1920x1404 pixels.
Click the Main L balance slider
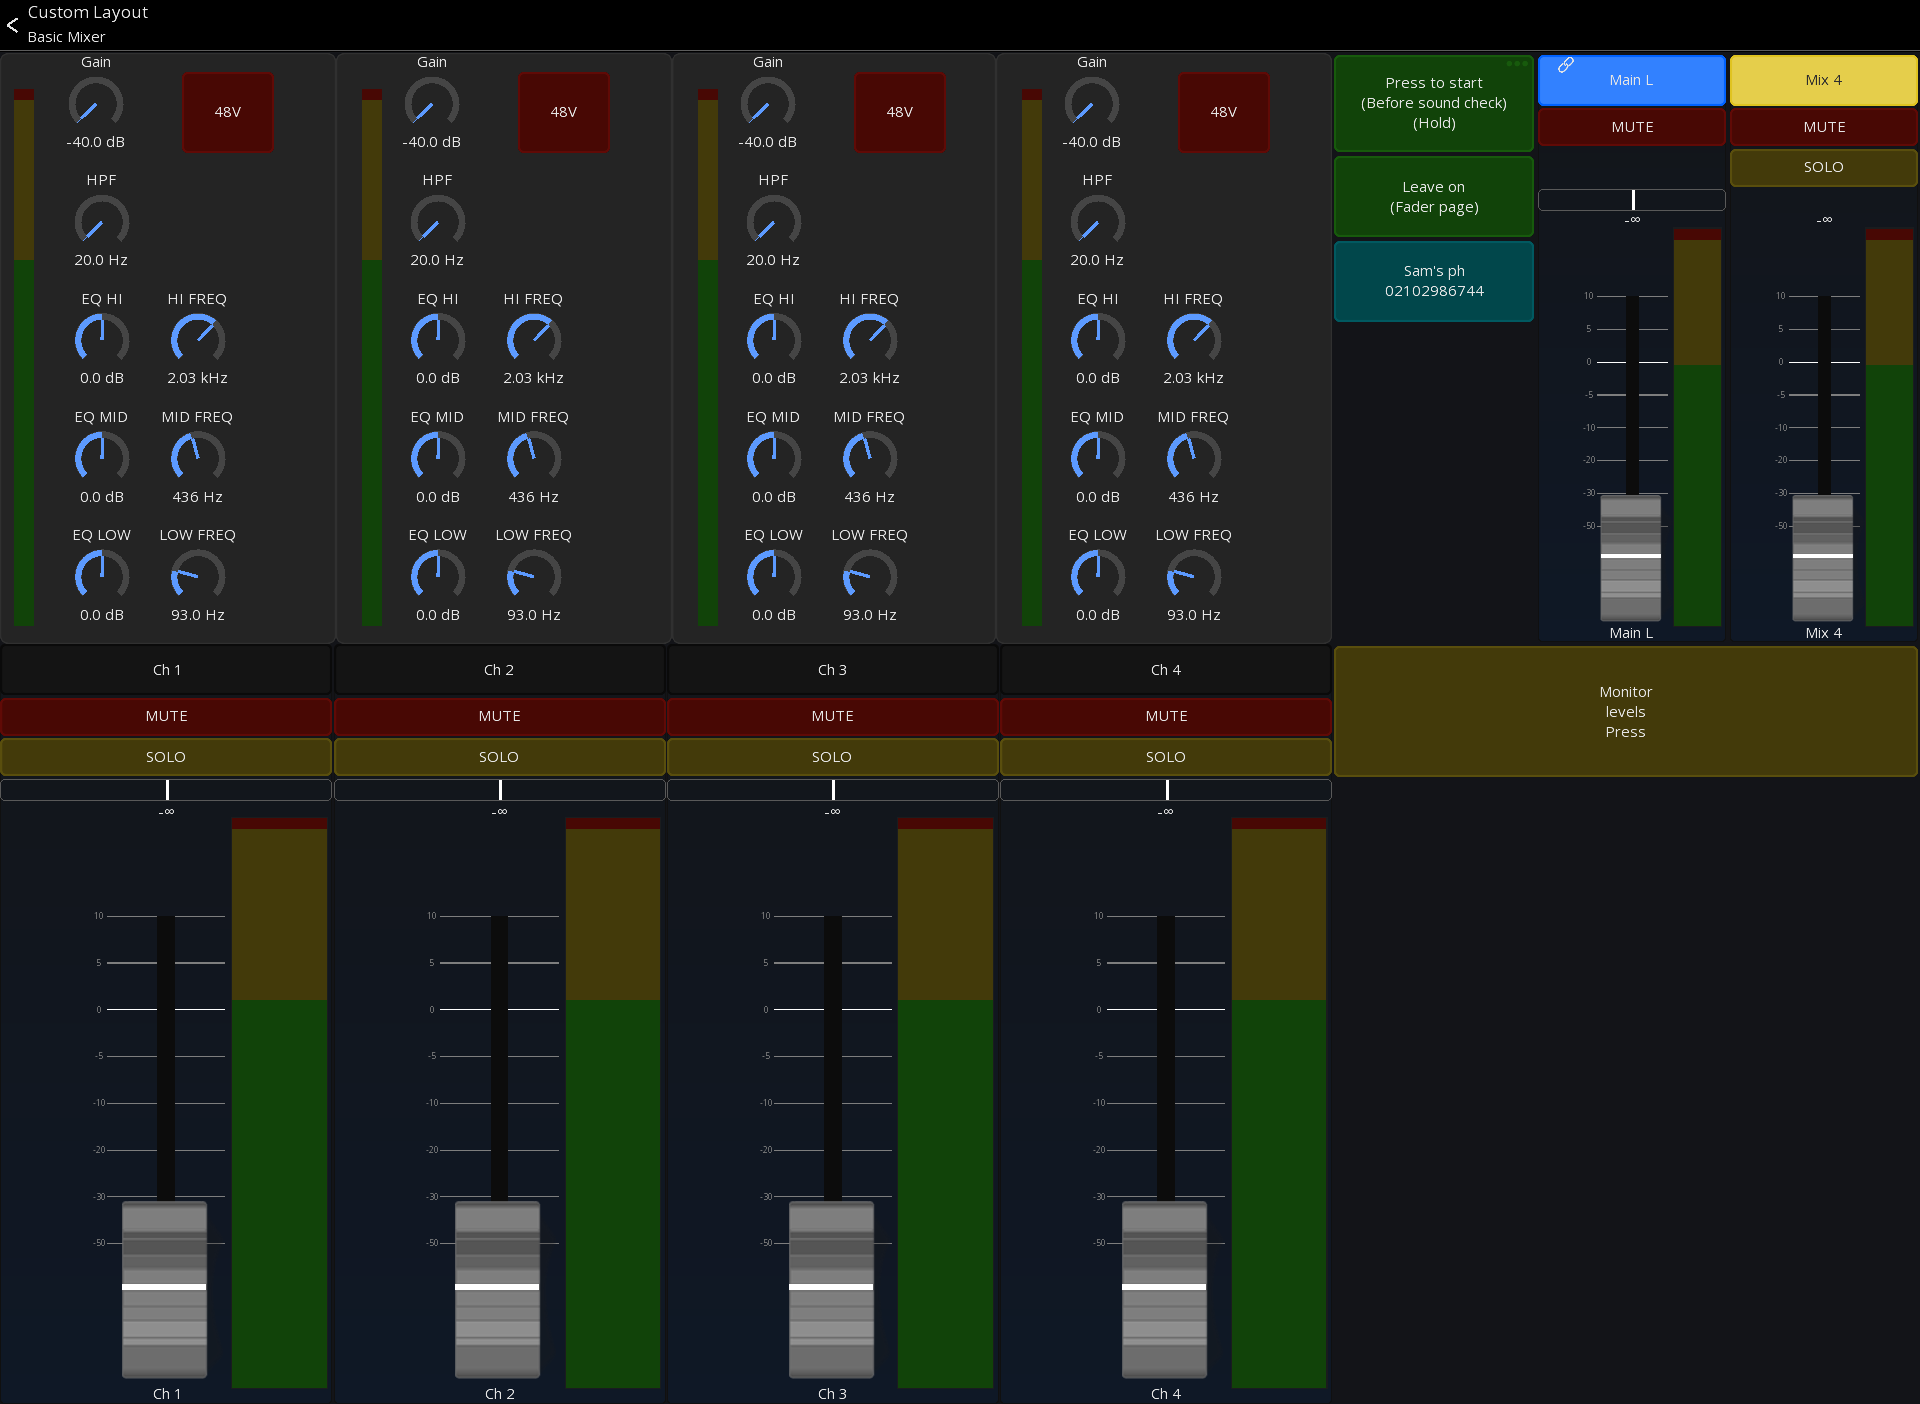coord(1632,200)
